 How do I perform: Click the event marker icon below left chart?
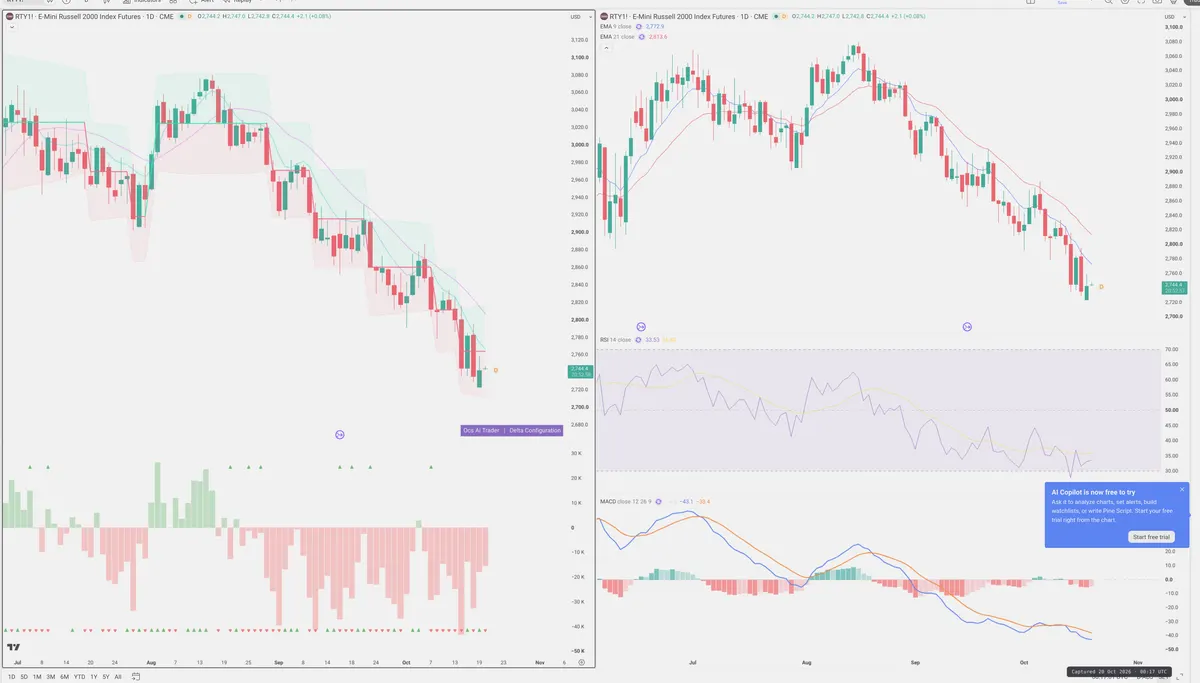(340, 434)
